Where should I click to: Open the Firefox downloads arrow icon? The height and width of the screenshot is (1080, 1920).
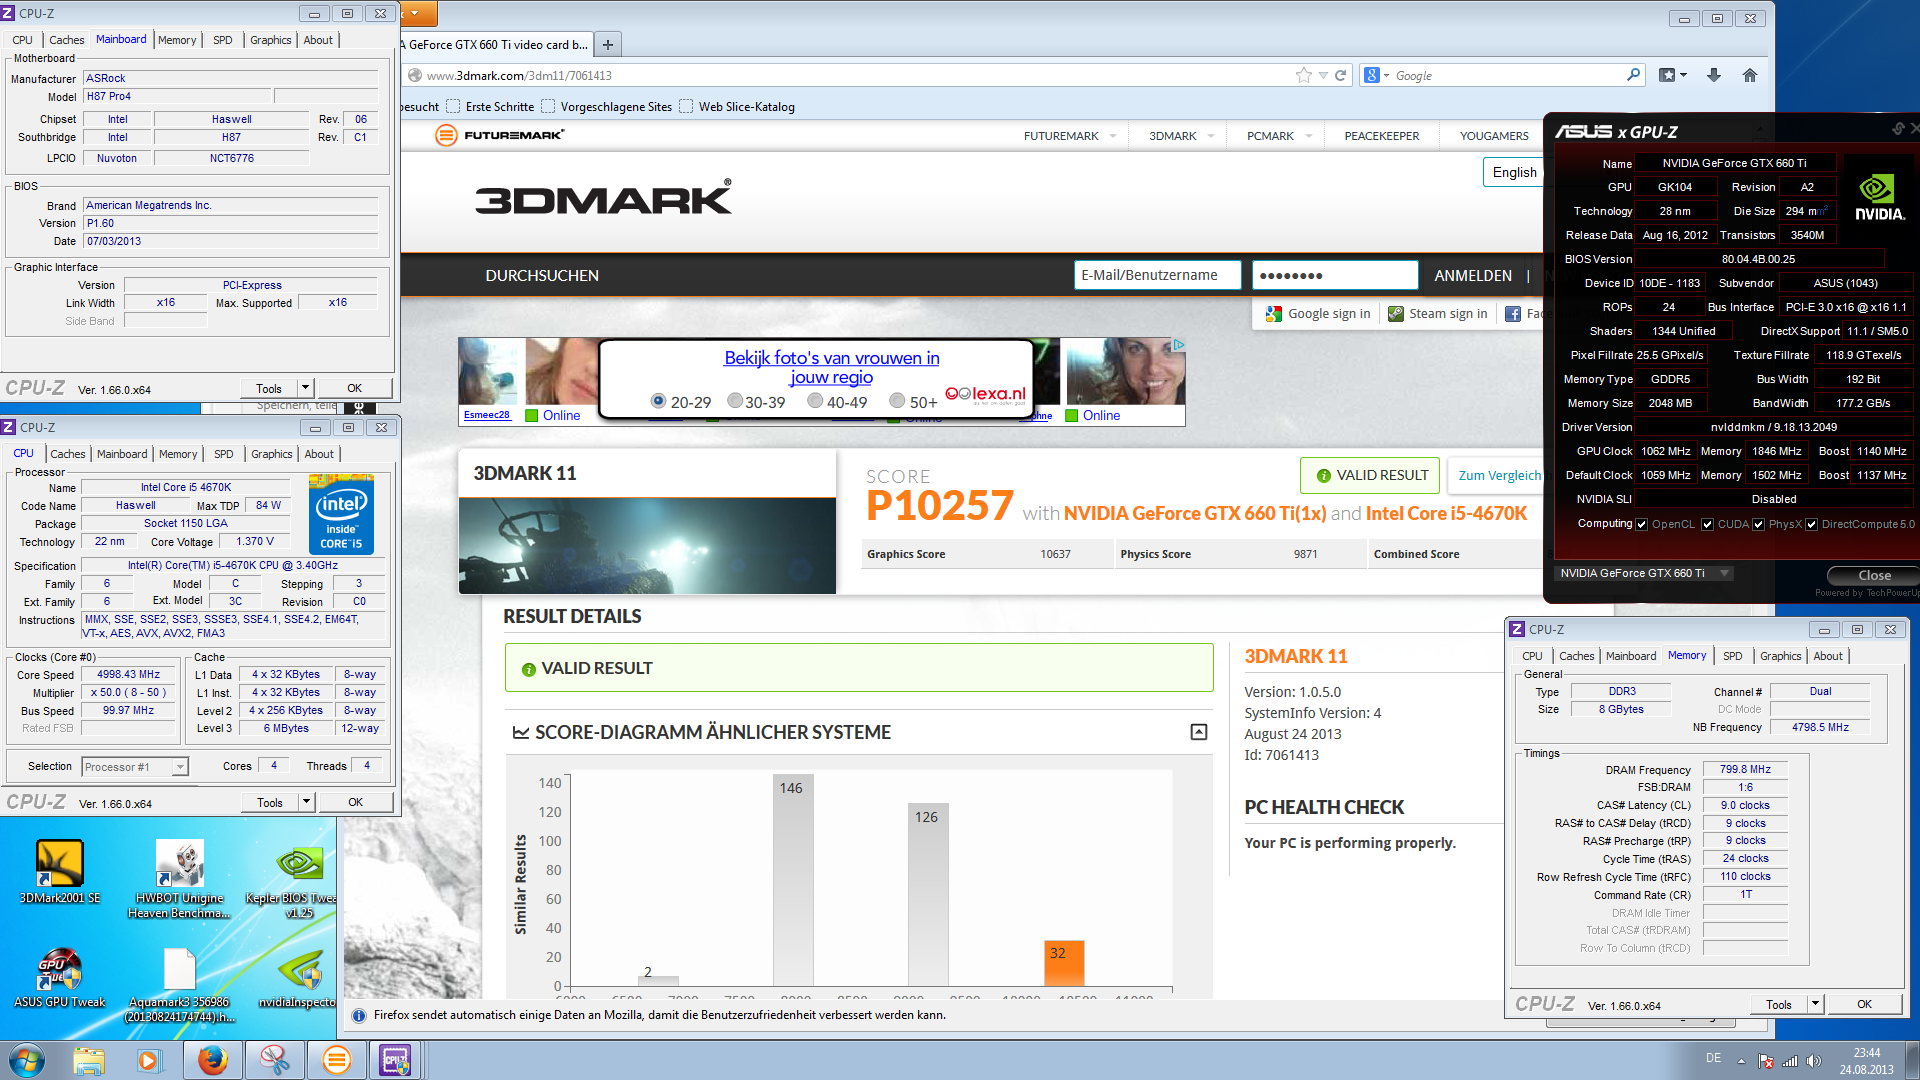point(1714,75)
